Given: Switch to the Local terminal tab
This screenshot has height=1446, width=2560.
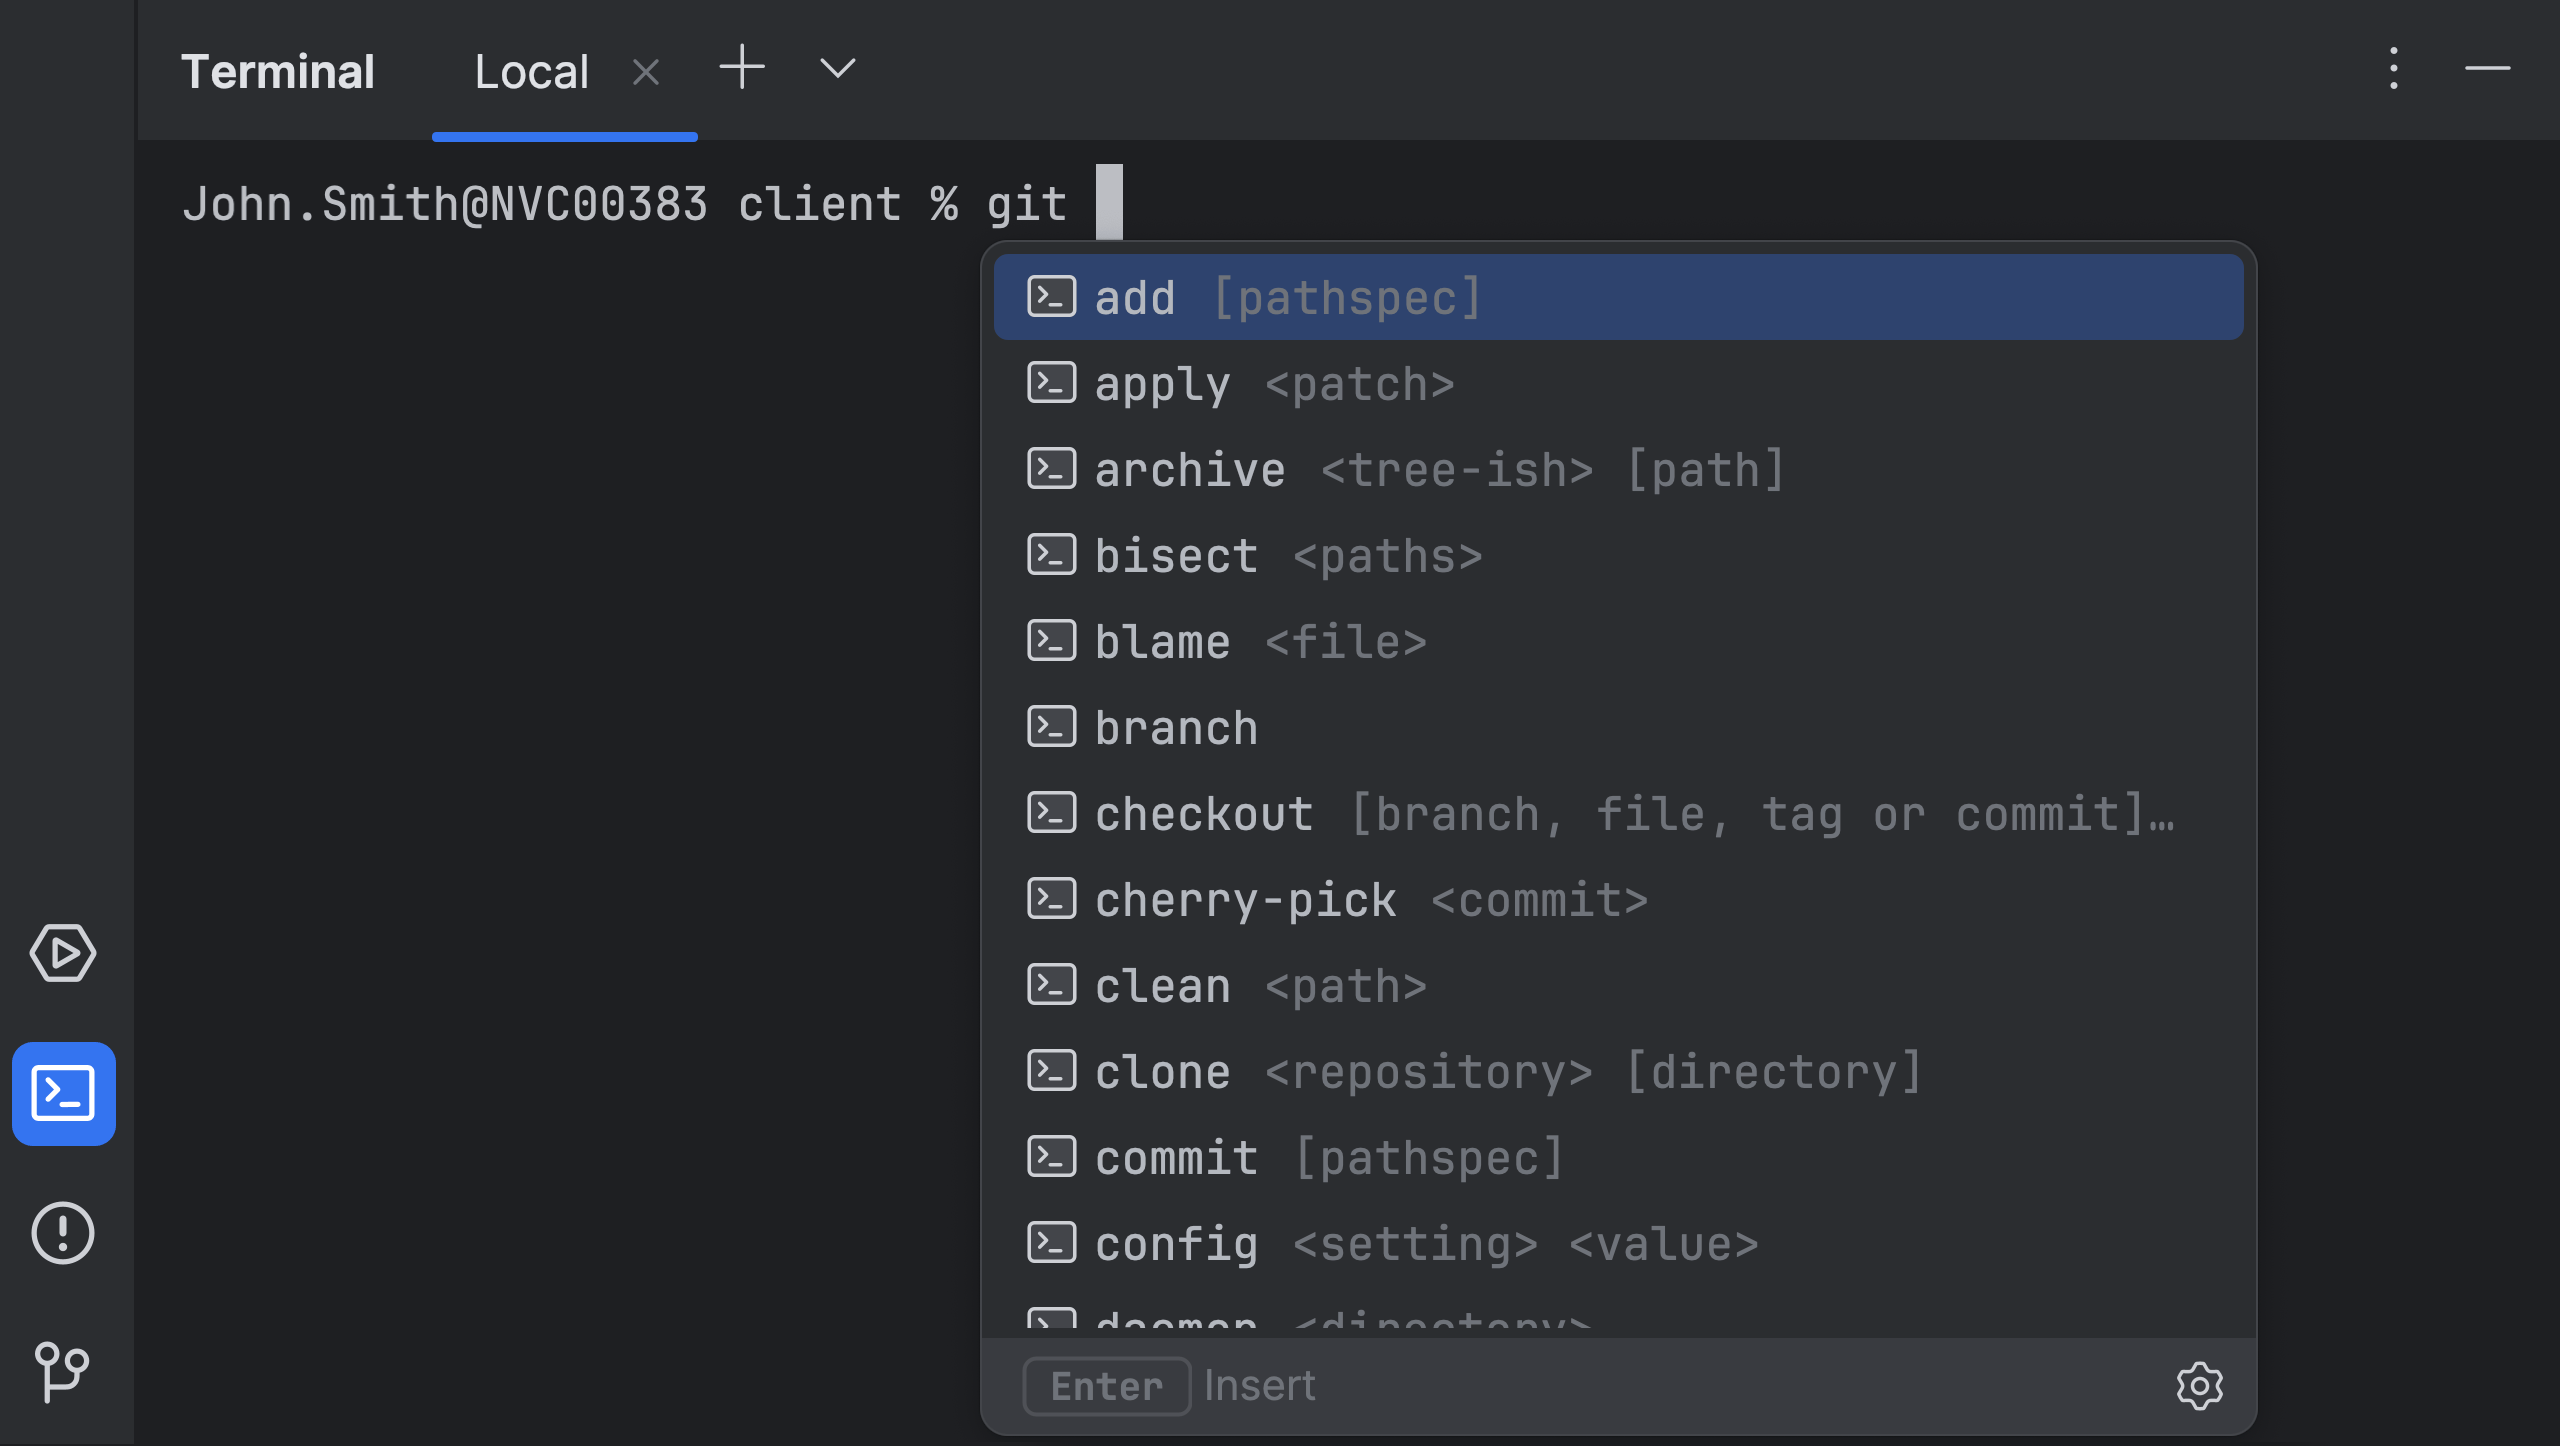Looking at the screenshot, I should point(531,70).
